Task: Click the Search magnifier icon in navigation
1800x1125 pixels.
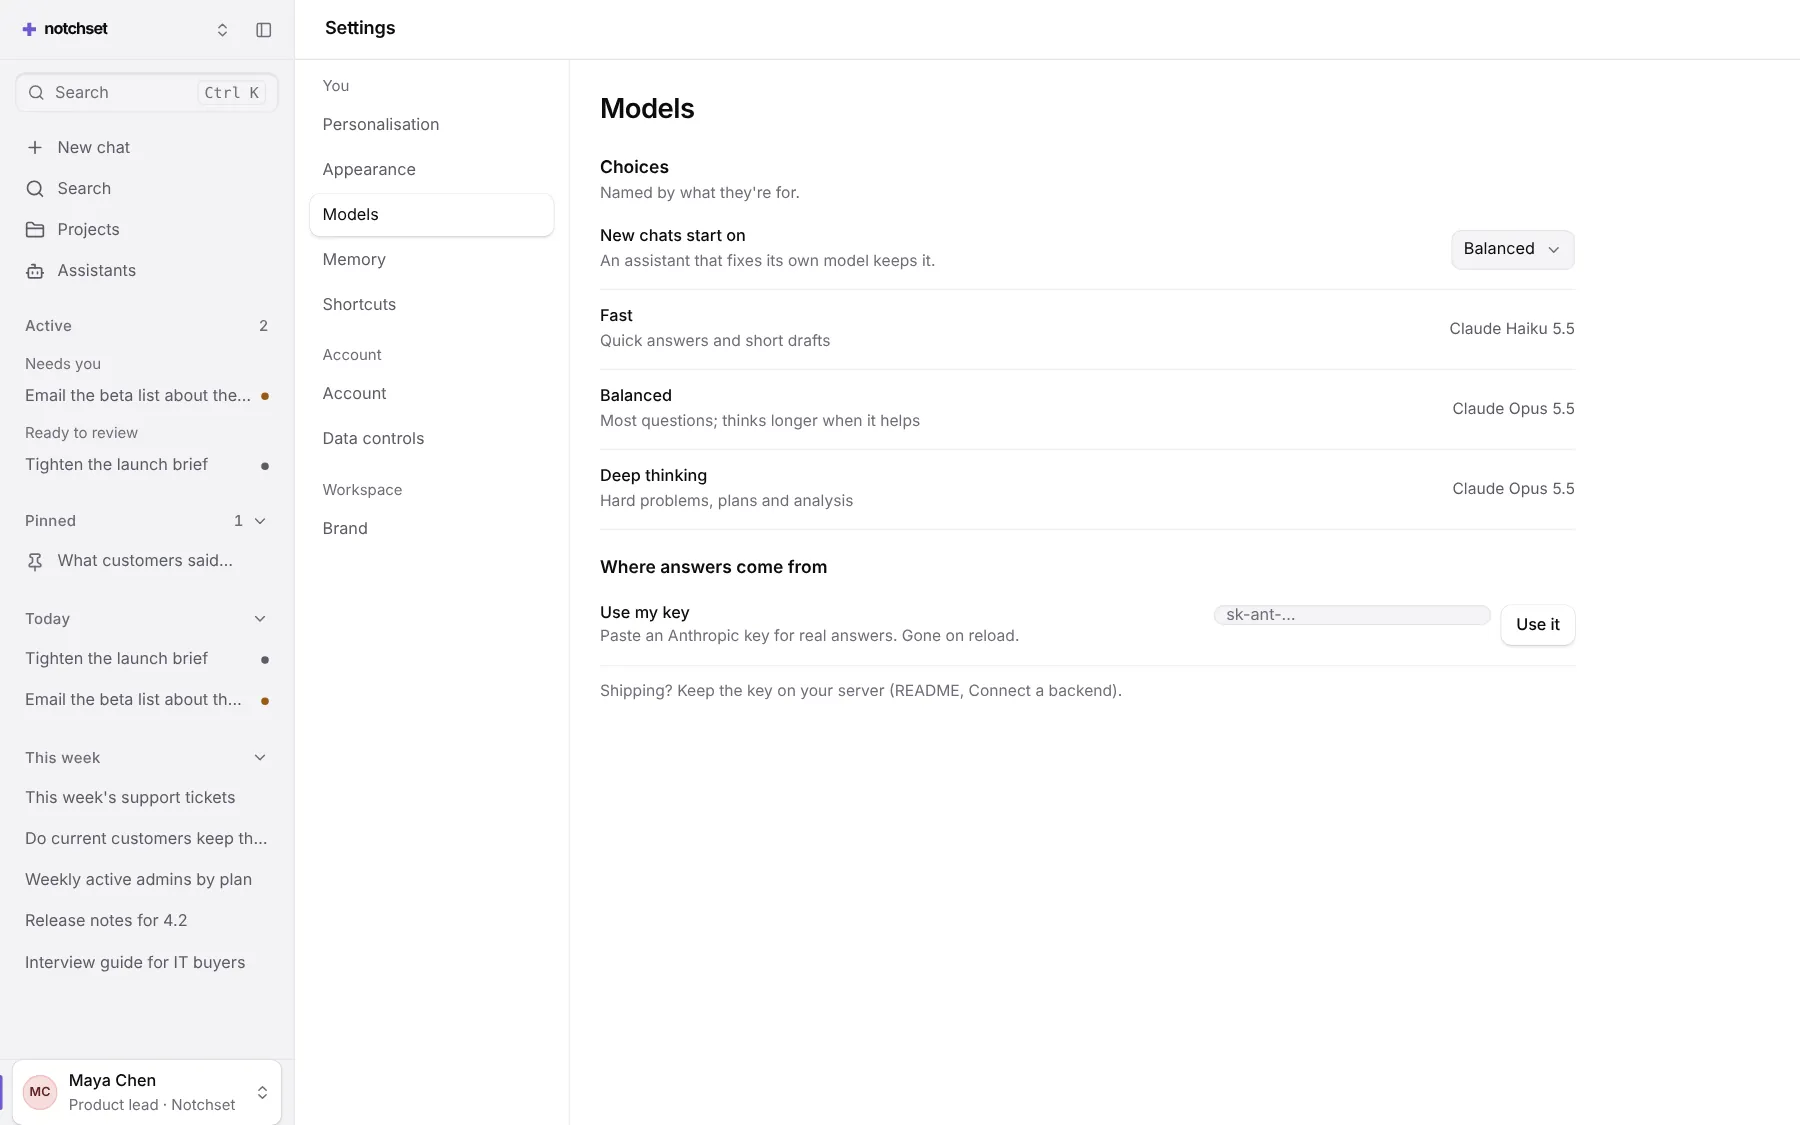Action: tap(35, 189)
